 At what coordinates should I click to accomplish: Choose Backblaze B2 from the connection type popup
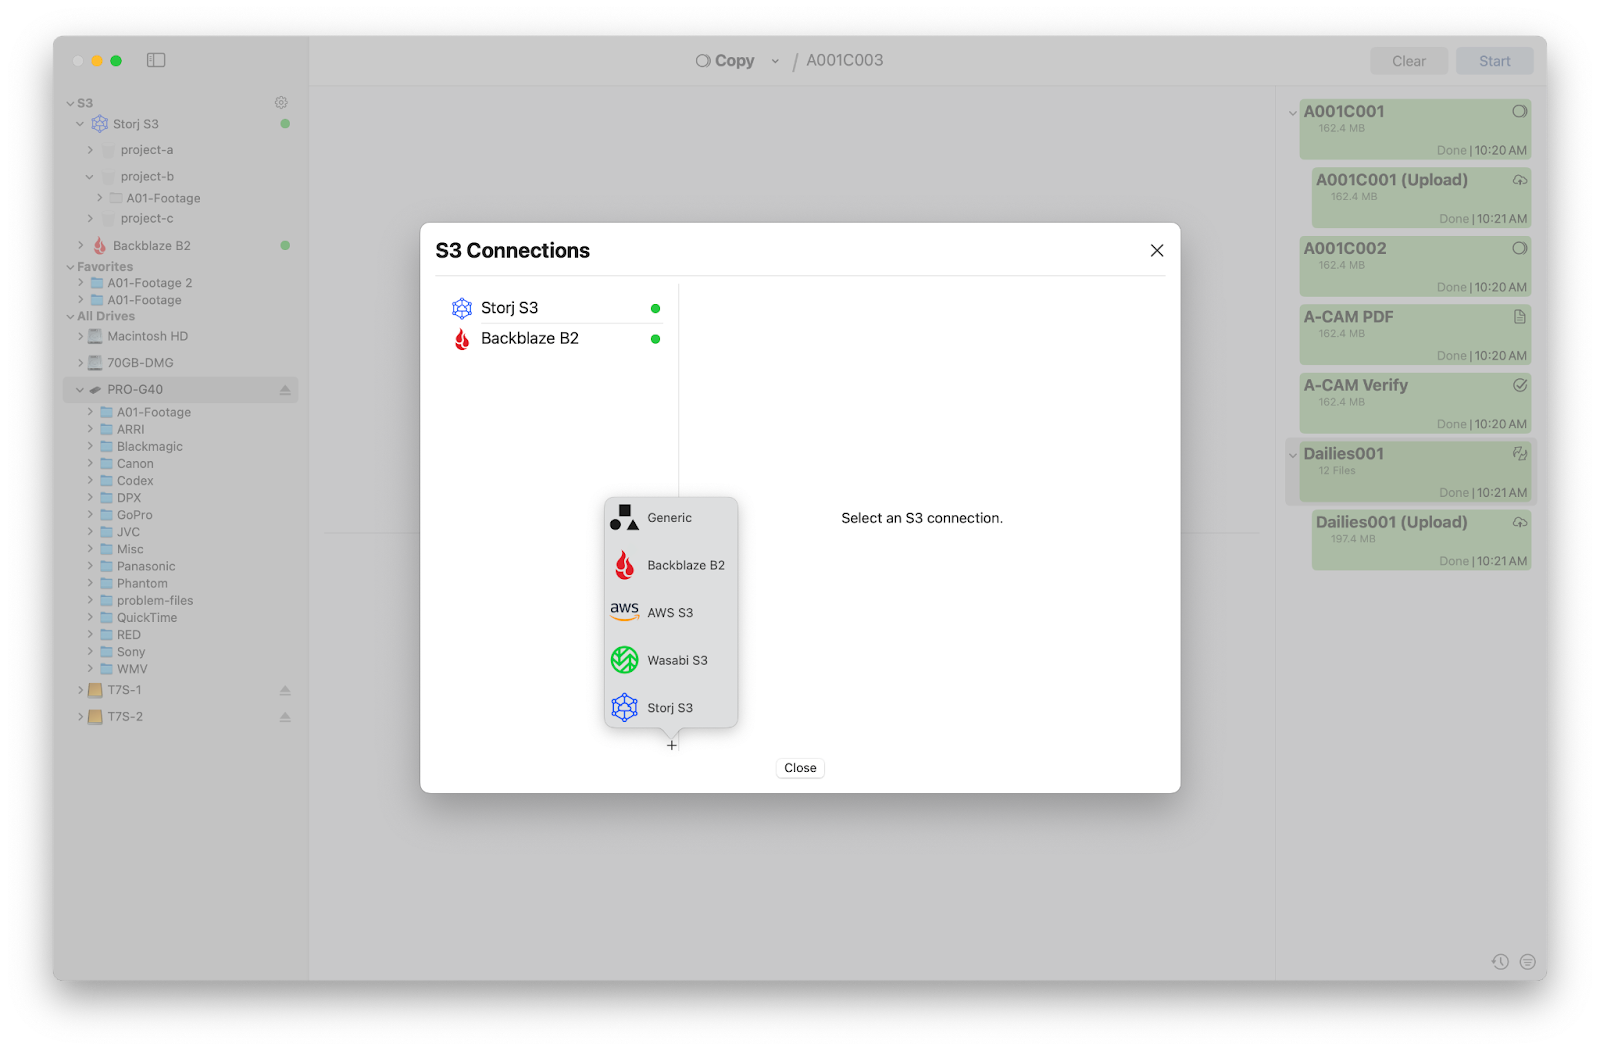click(671, 565)
